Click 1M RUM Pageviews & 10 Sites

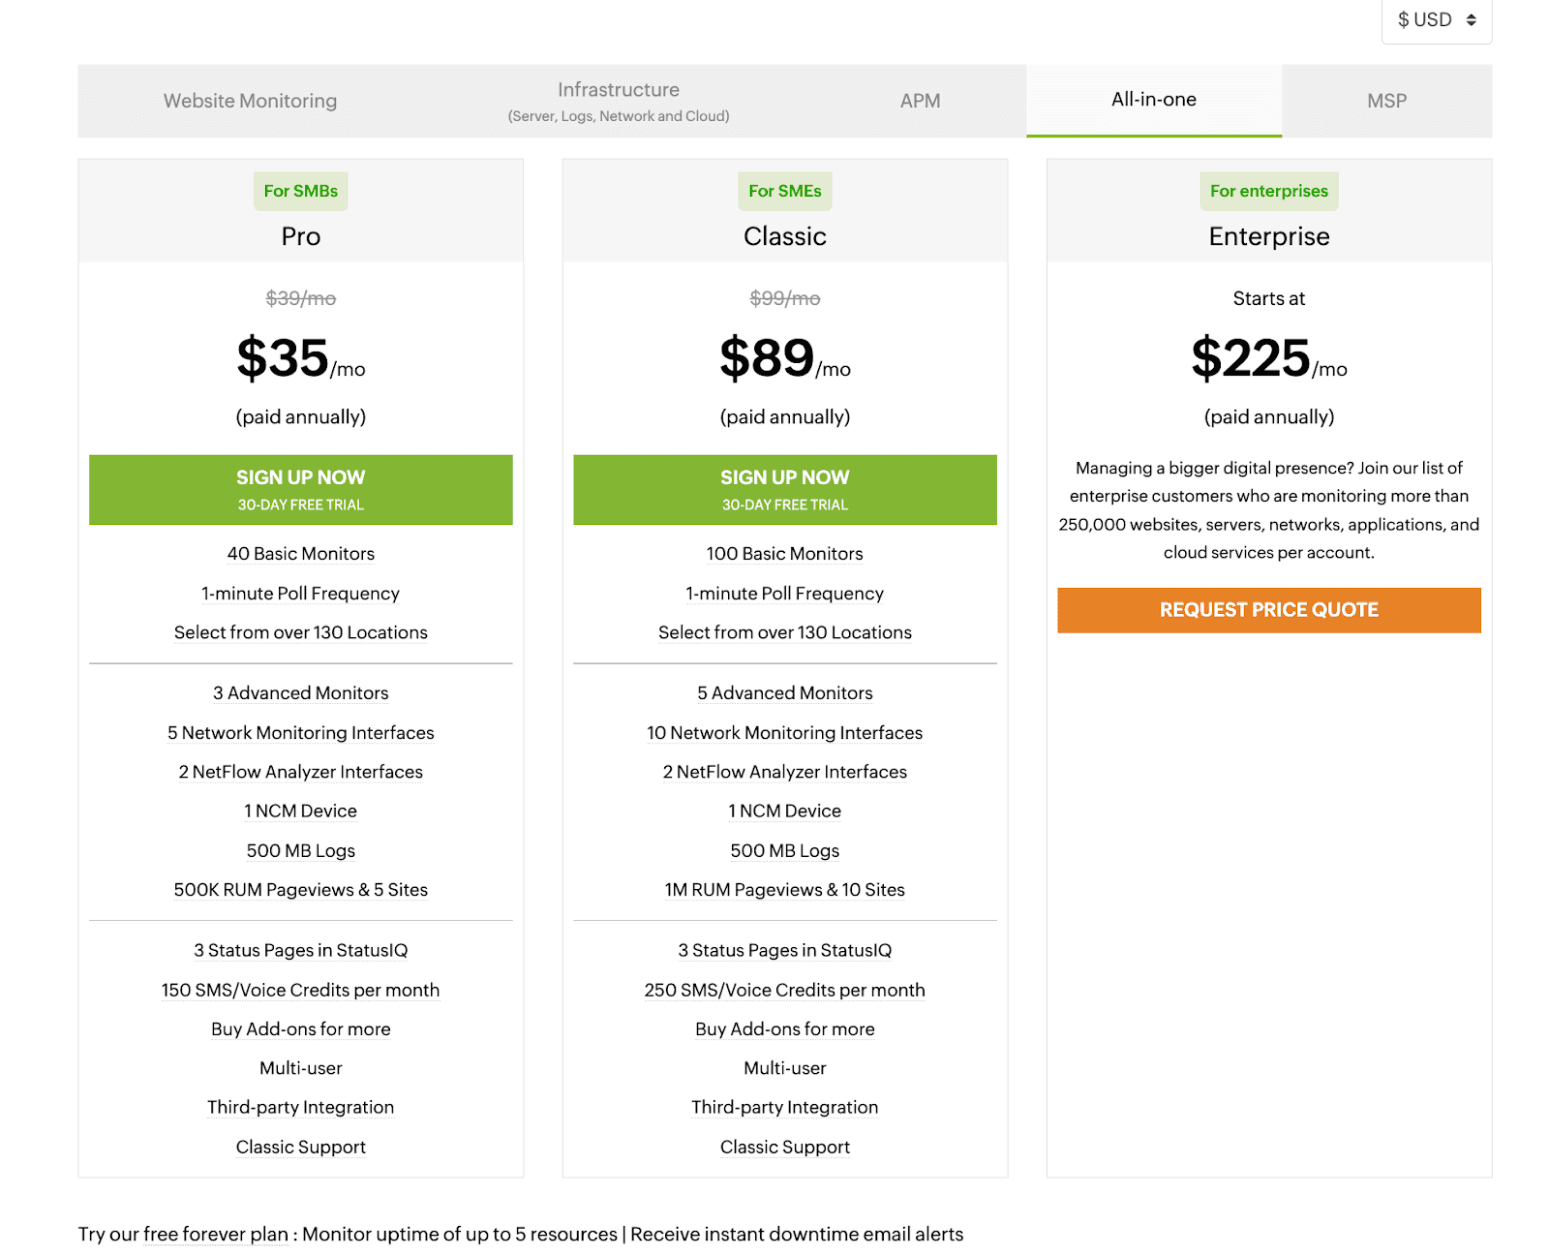(x=785, y=890)
